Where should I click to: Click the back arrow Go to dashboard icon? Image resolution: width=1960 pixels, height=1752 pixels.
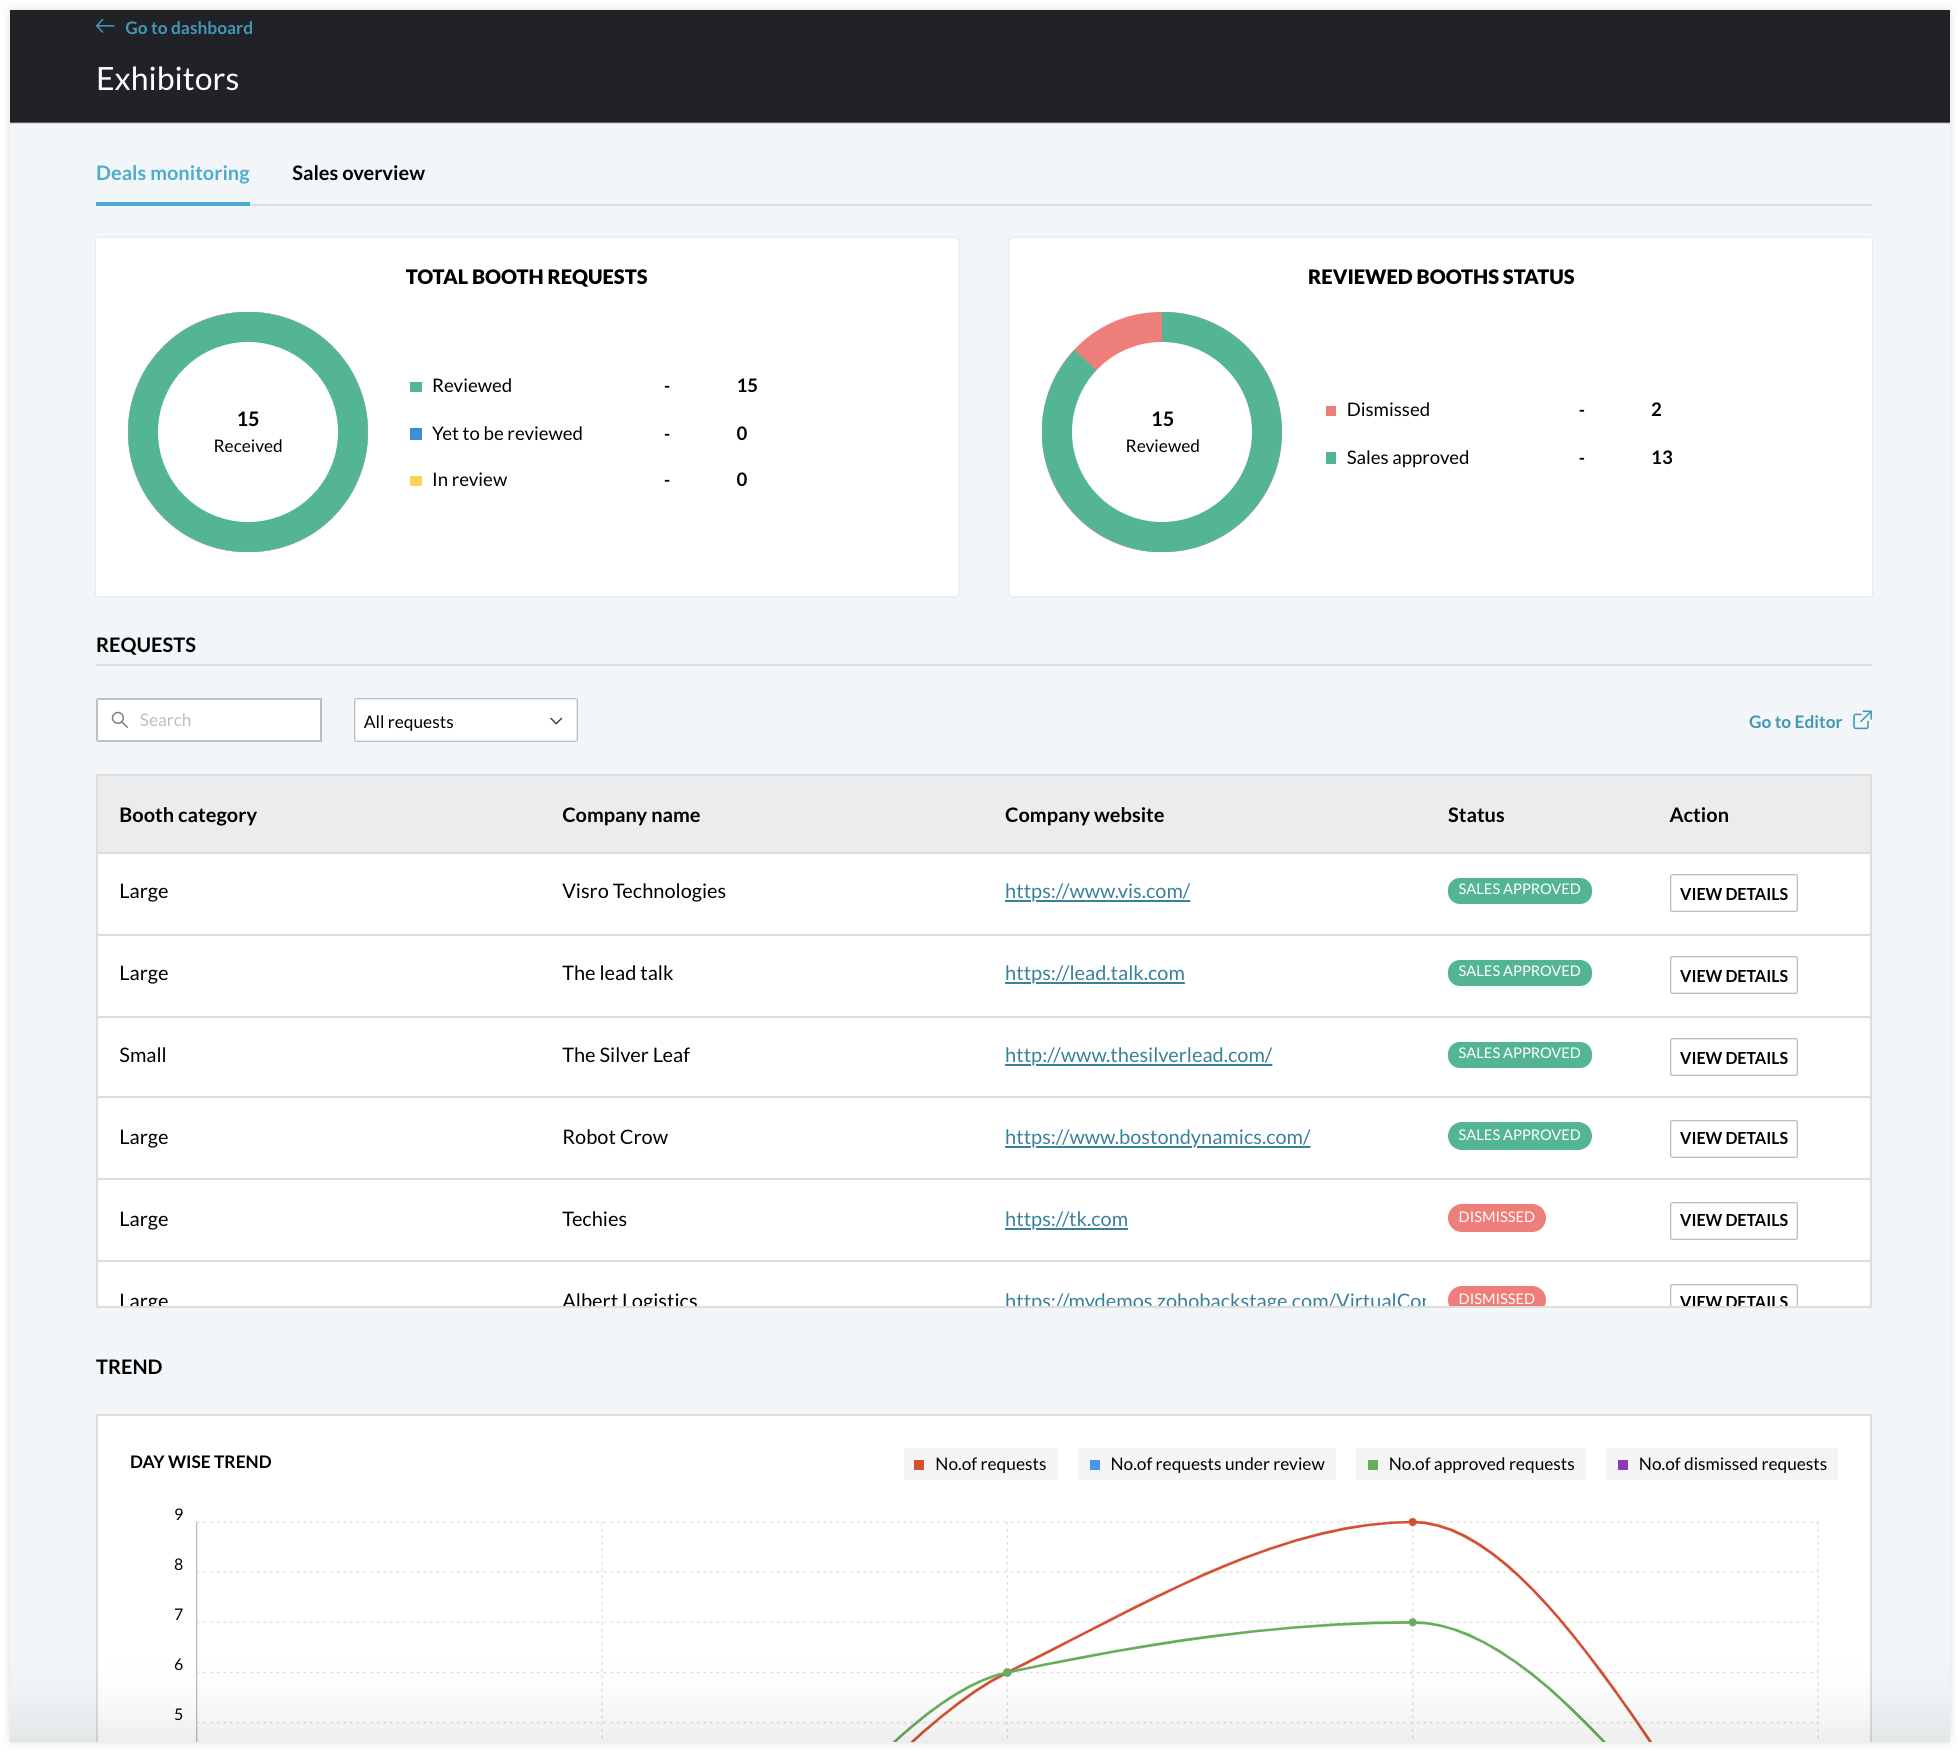tap(105, 25)
